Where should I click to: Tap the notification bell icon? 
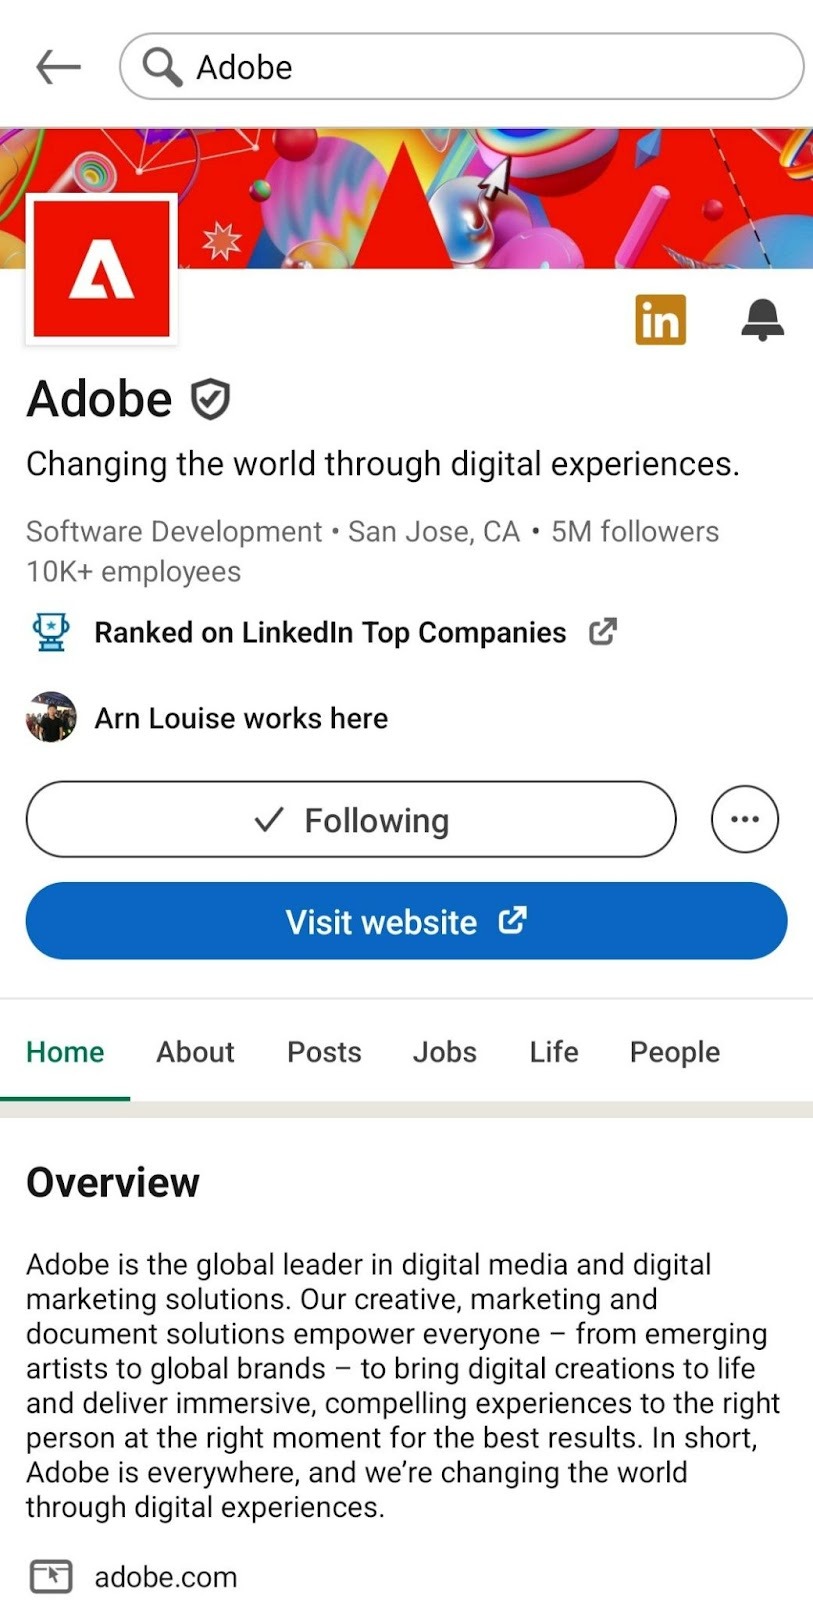[762, 320]
